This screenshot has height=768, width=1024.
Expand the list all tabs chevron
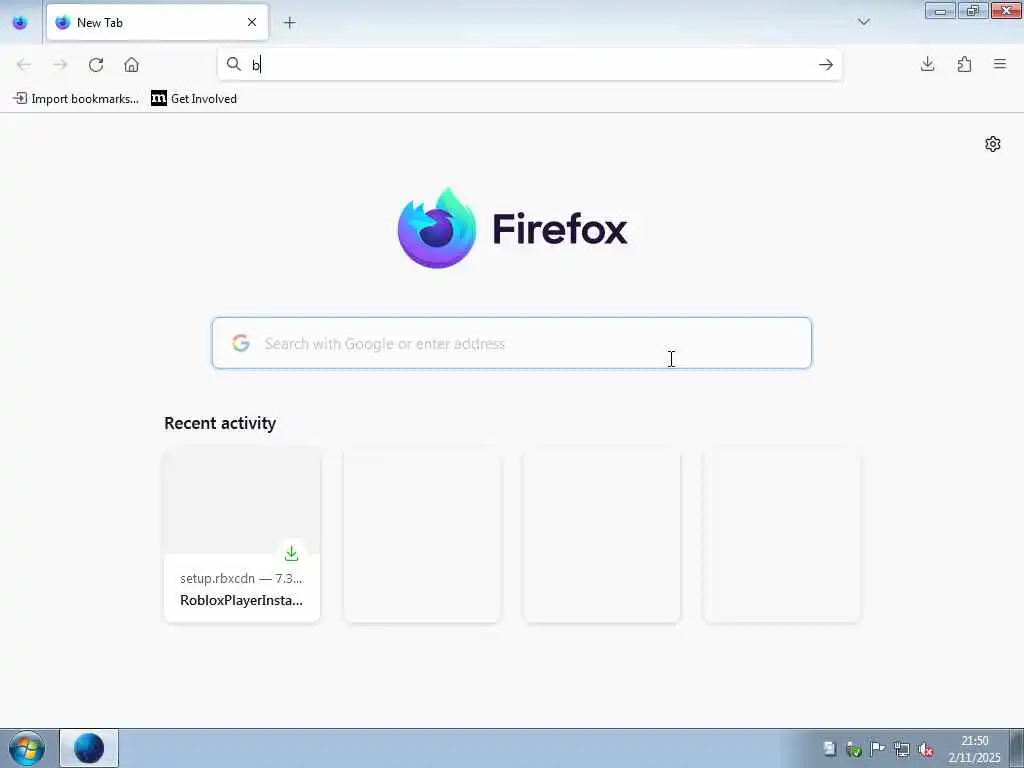(863, 22)
